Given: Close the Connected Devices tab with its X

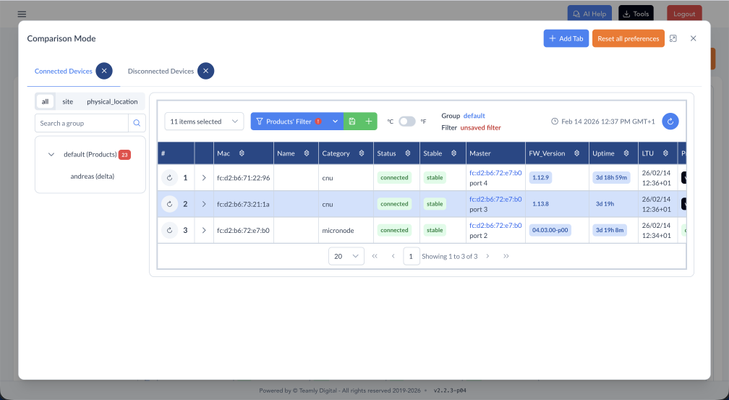Looking at the screenshot, I should (104, 71).
